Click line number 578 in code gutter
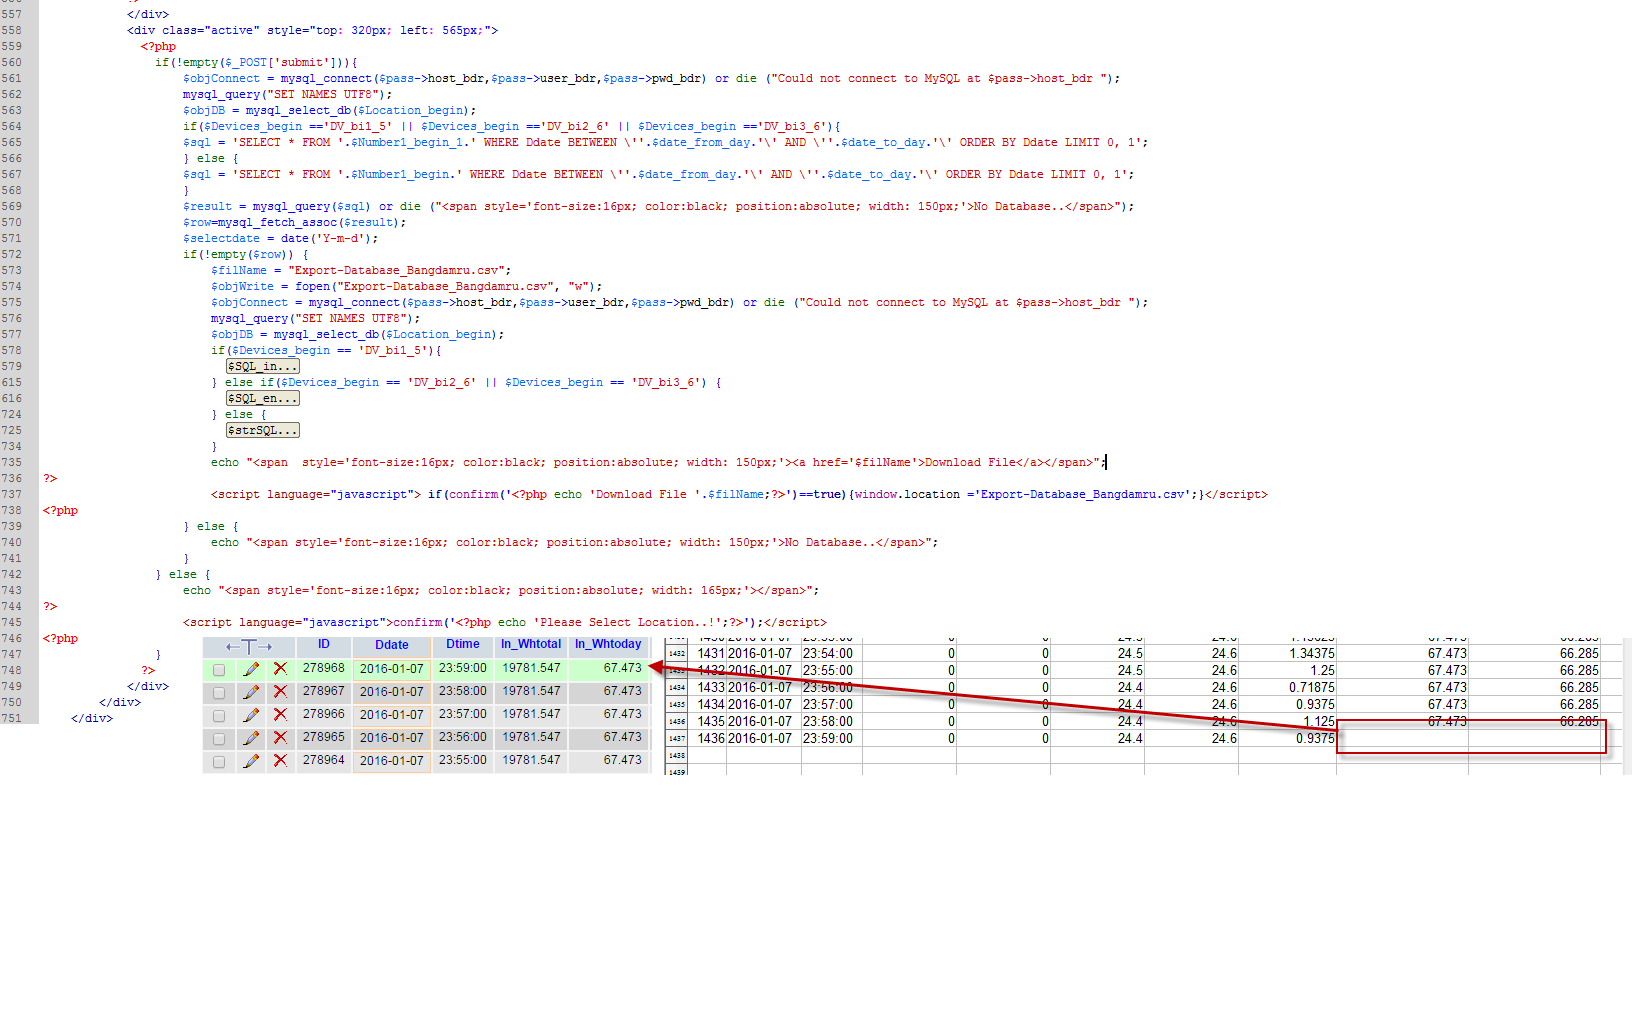Viewport: 1632px width, 1012px height. click(12, 350)
